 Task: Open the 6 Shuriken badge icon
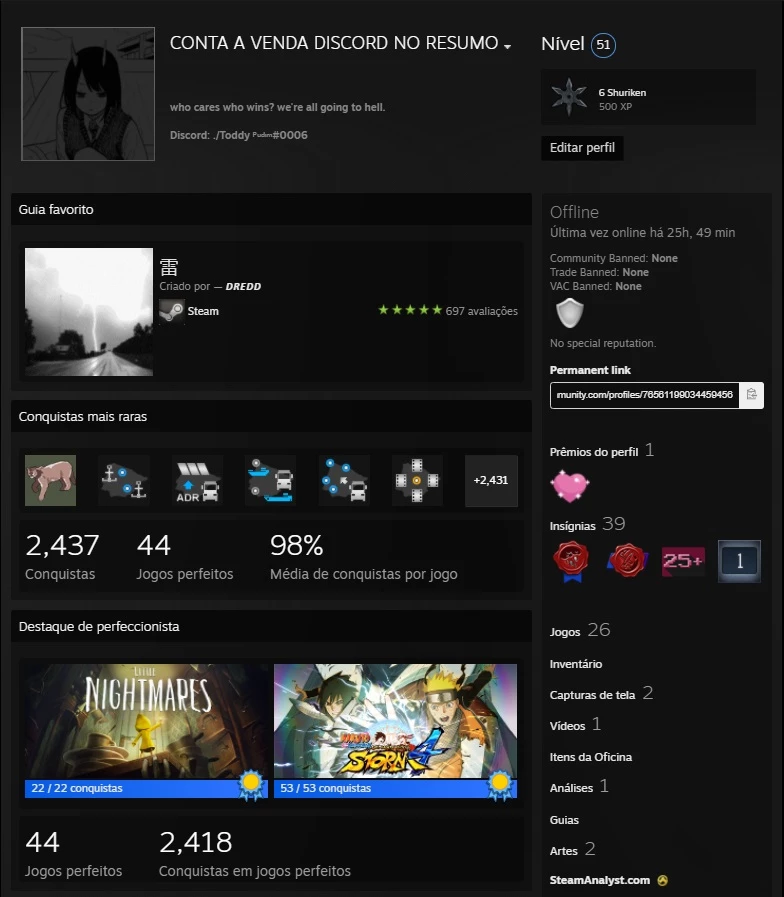point(568,97)
